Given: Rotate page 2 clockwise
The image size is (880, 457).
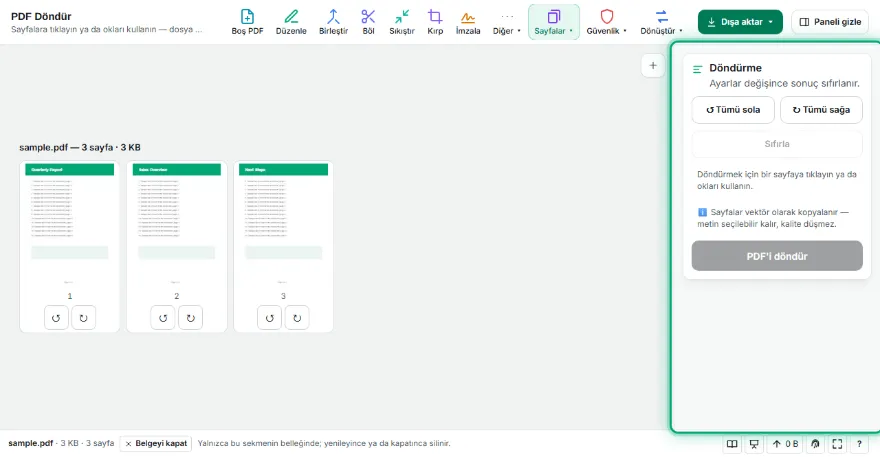Looking at the screenshot, I should tap(190, 318).
